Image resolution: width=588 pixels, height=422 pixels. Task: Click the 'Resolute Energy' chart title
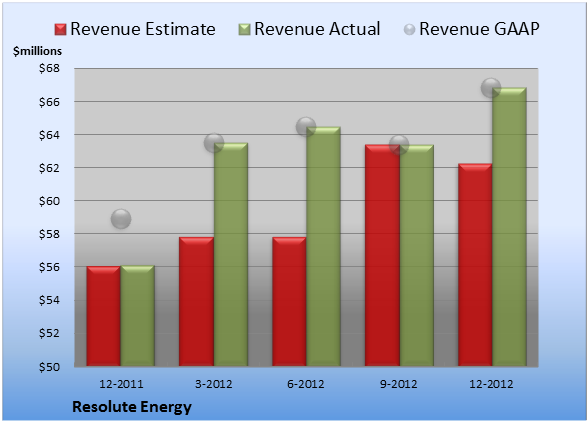point(132,407)
